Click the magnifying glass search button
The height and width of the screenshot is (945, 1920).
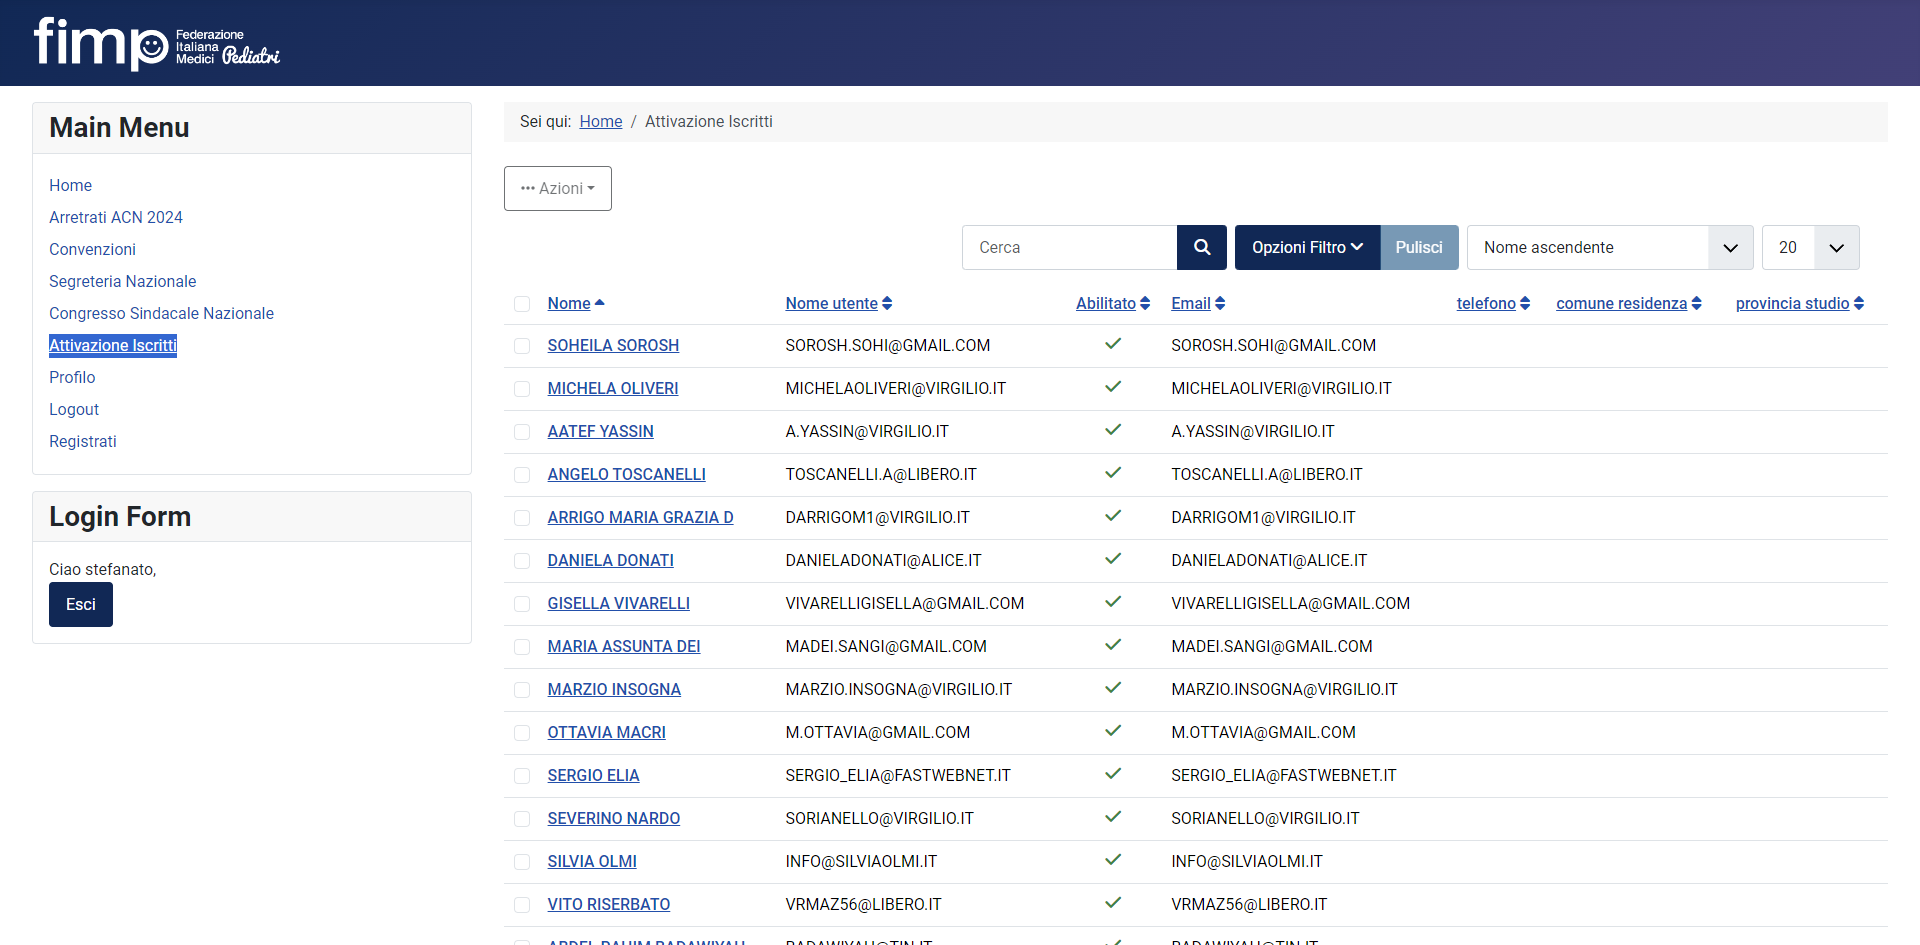1202,247
